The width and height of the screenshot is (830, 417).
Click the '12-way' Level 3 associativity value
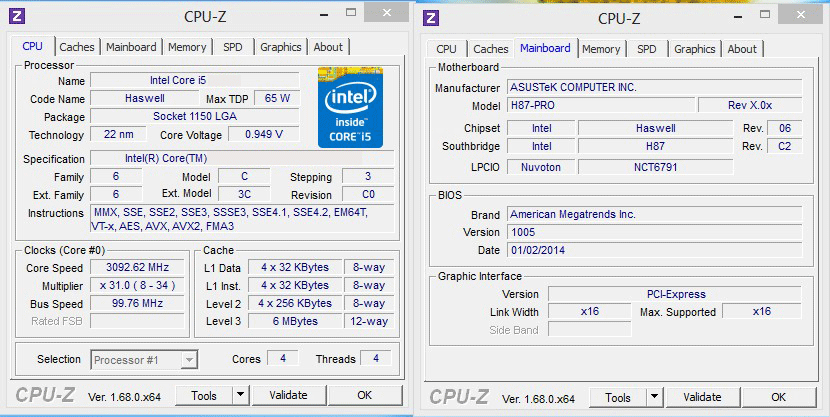(369, 321)
